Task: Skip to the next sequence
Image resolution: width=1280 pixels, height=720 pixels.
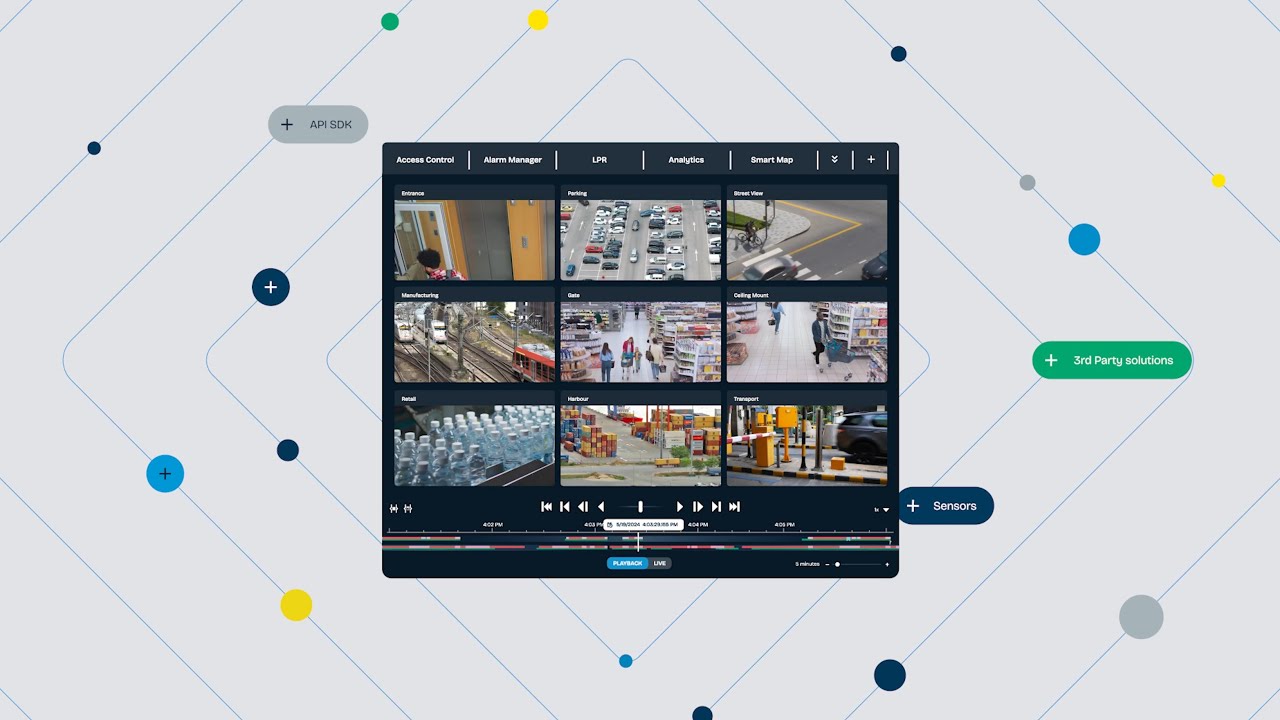Action: (716, 507)
